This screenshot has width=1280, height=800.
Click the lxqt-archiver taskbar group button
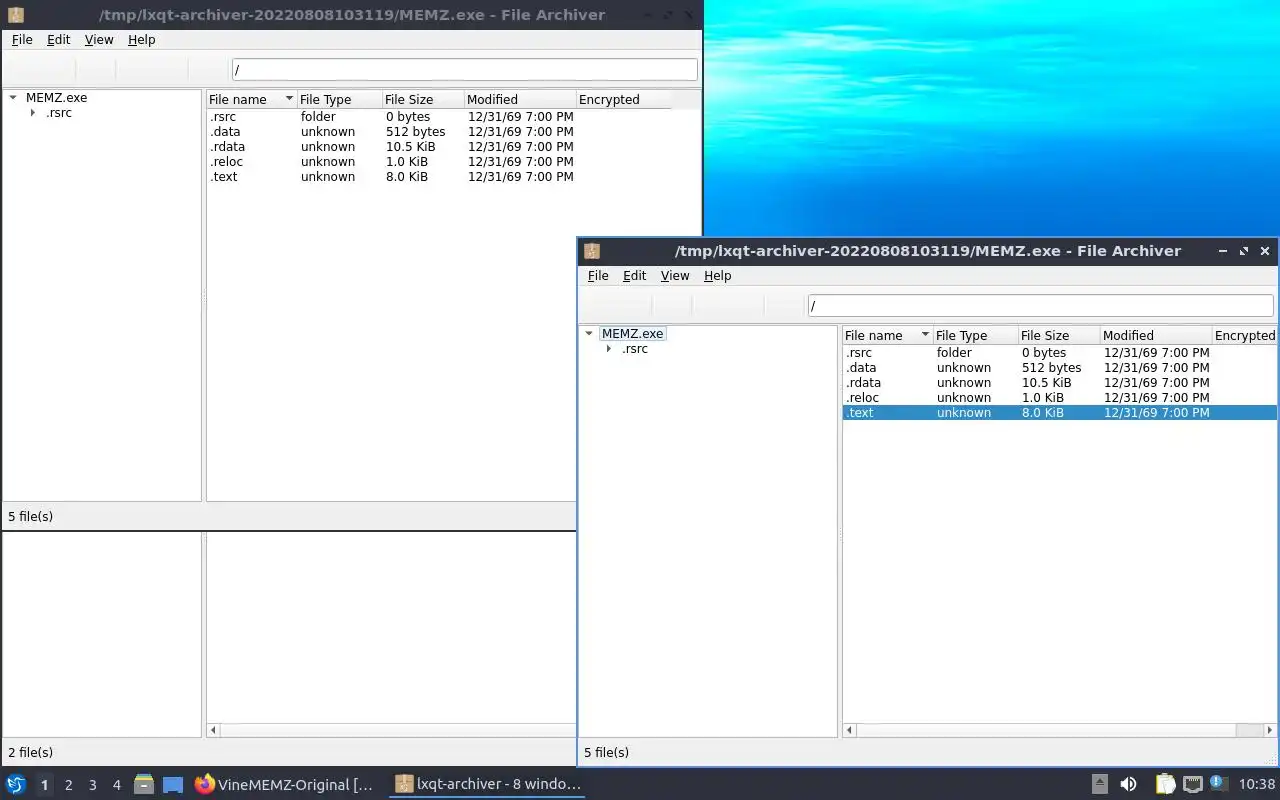point(488,785)
